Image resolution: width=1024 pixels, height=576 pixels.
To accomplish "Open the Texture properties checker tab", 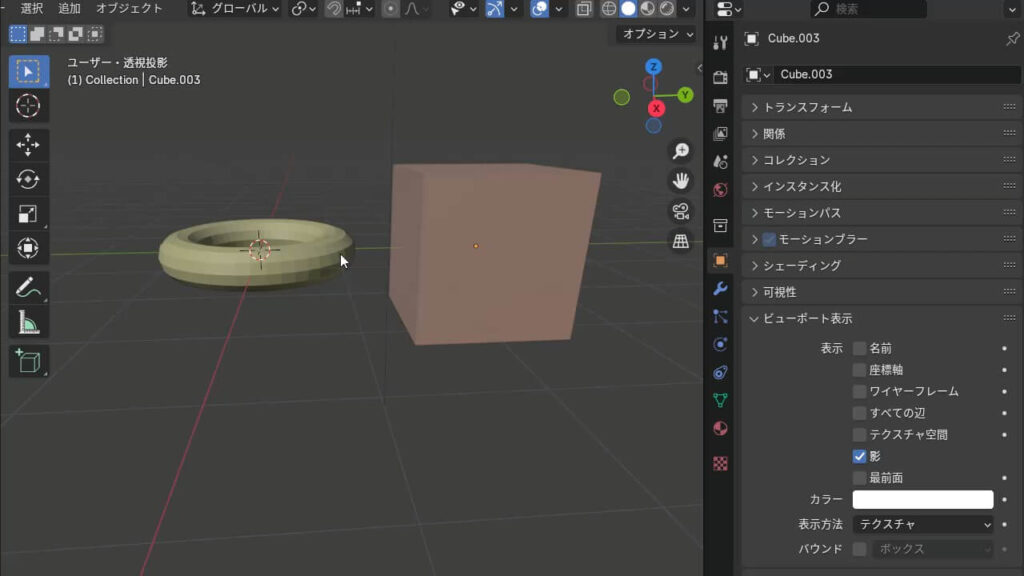I will [x=720, y=464].
